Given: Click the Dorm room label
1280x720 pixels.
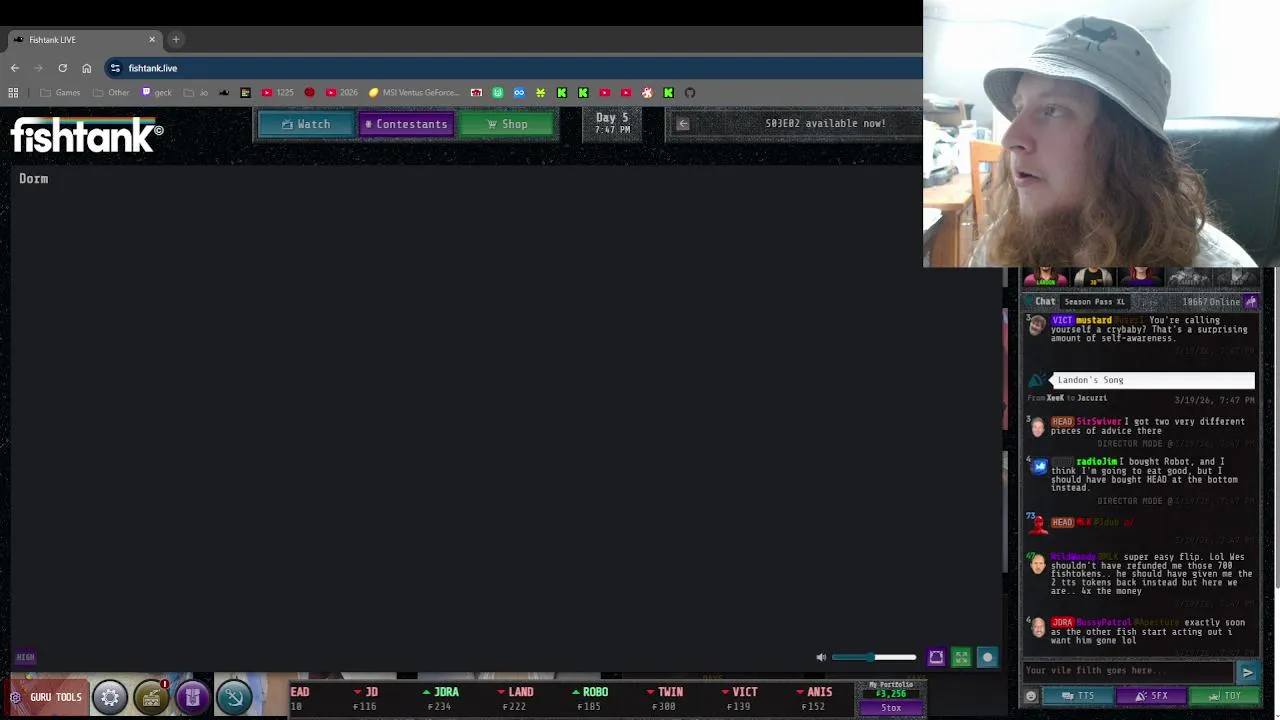Looking at the screenshot, I should [x=33, y=178].
